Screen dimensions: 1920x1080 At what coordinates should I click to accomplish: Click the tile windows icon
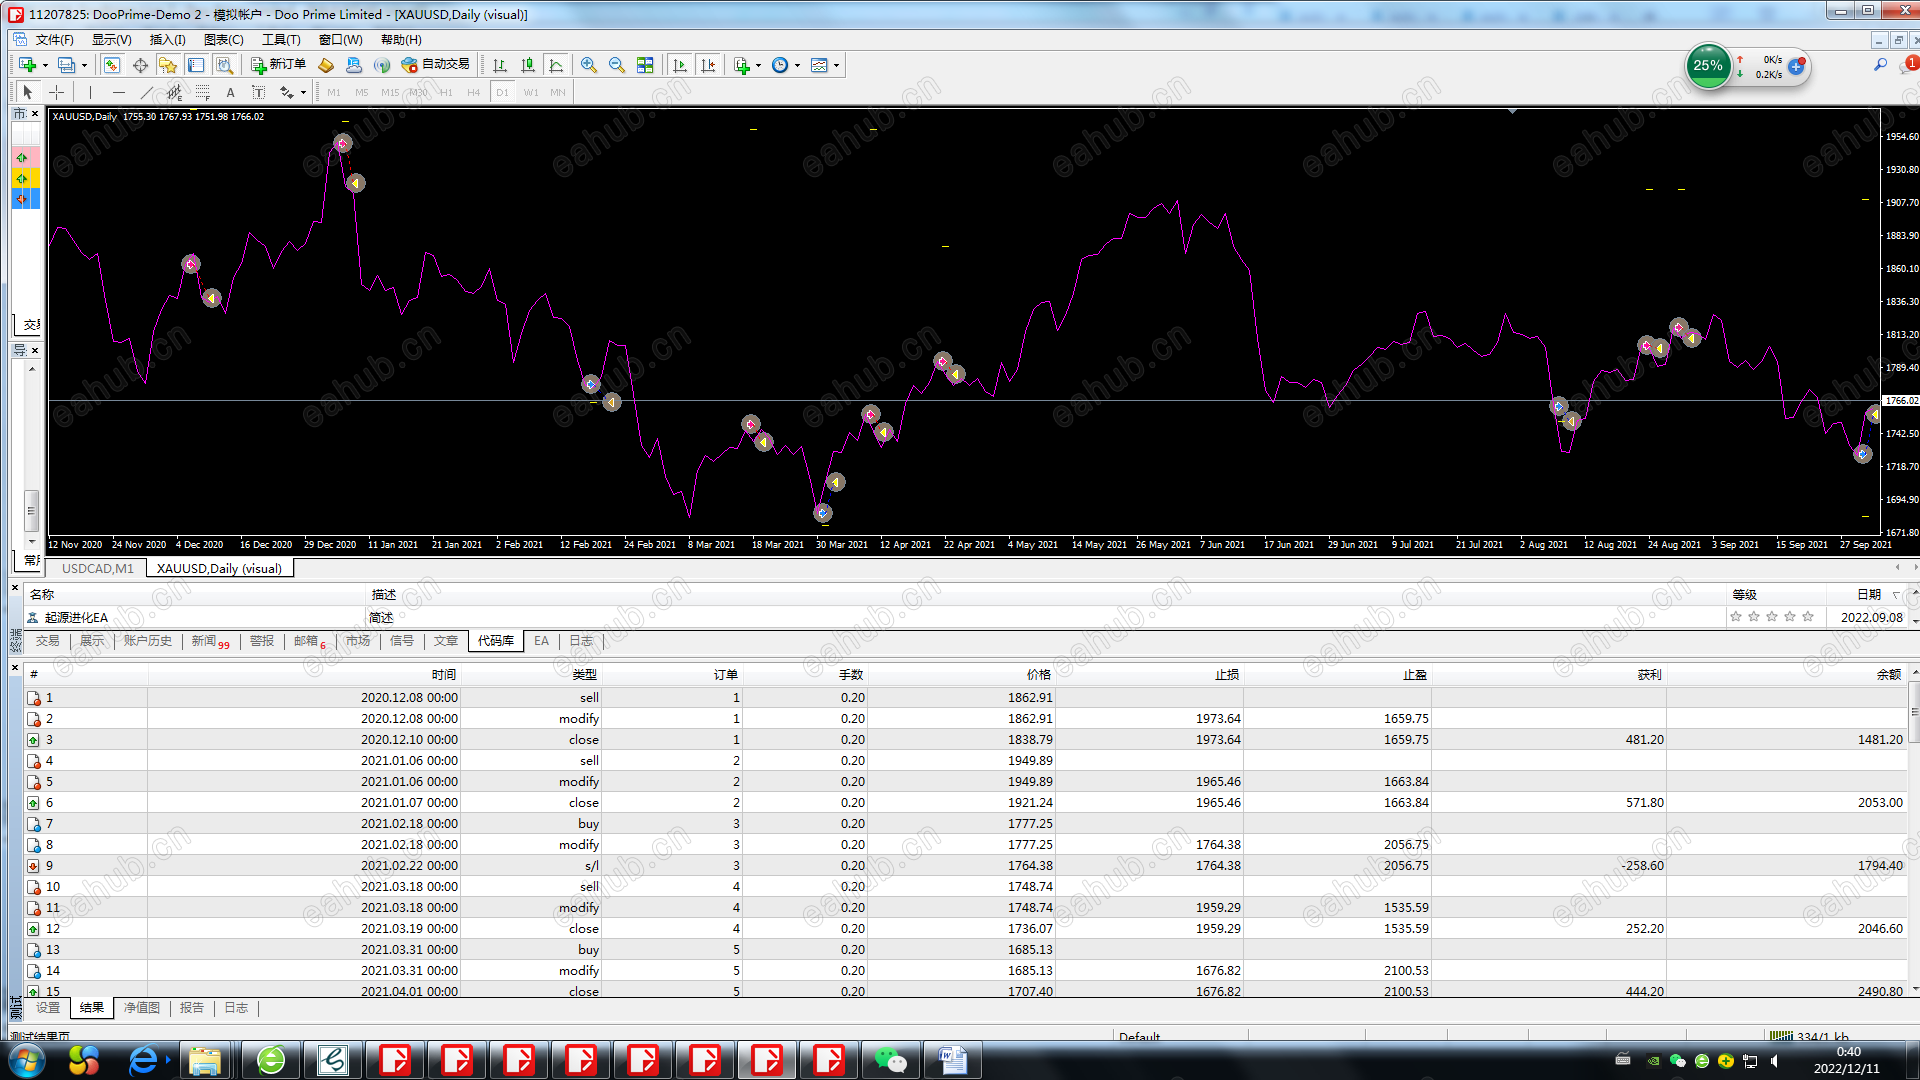tap(645, 65)
